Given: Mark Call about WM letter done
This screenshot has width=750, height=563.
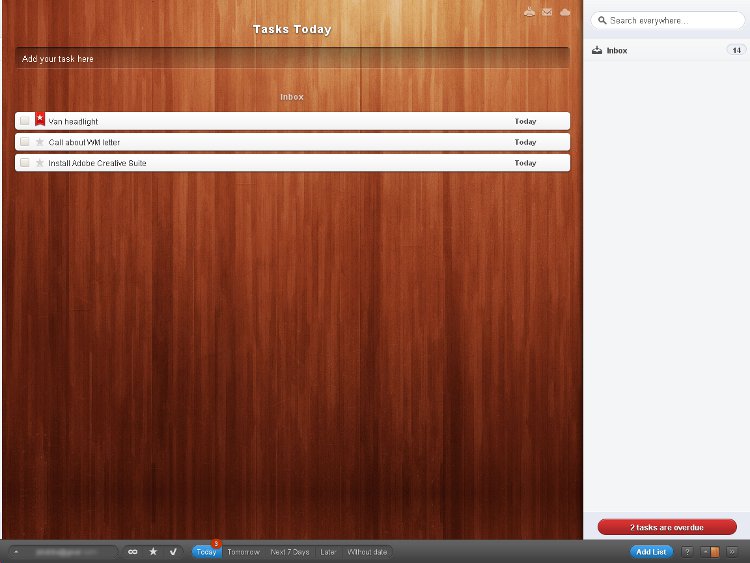Looking at the screenshot, I should (24, 142).
